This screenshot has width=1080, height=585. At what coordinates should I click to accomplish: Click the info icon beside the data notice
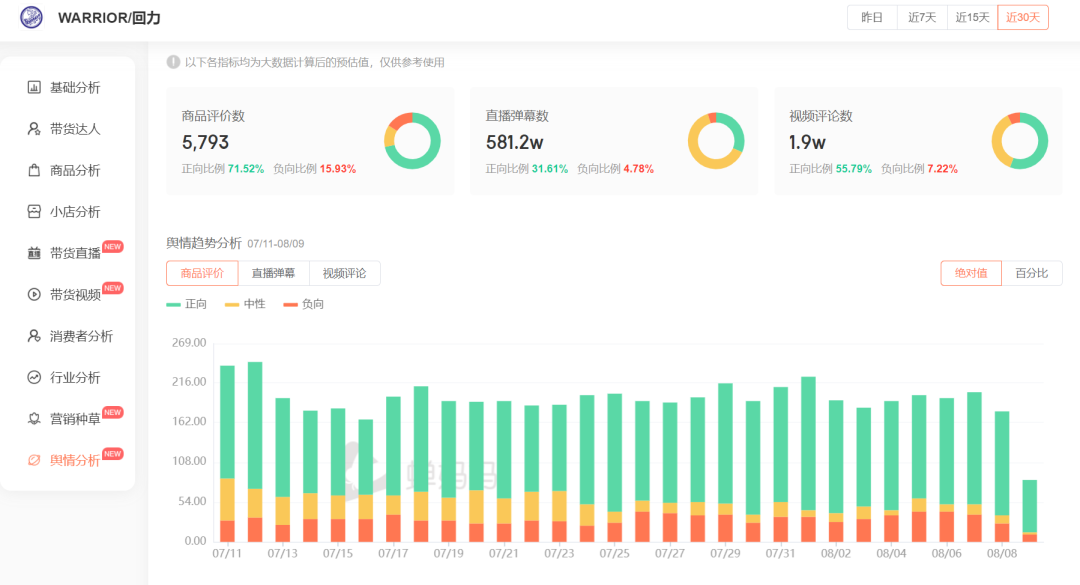174,62
